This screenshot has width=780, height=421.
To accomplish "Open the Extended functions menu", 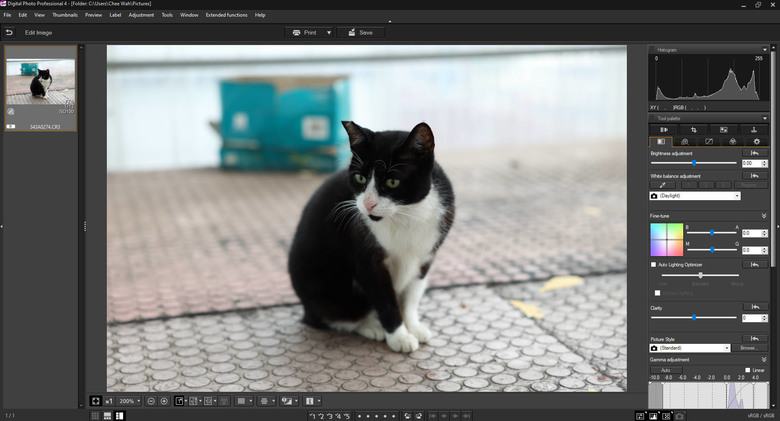I will [226, 15].
